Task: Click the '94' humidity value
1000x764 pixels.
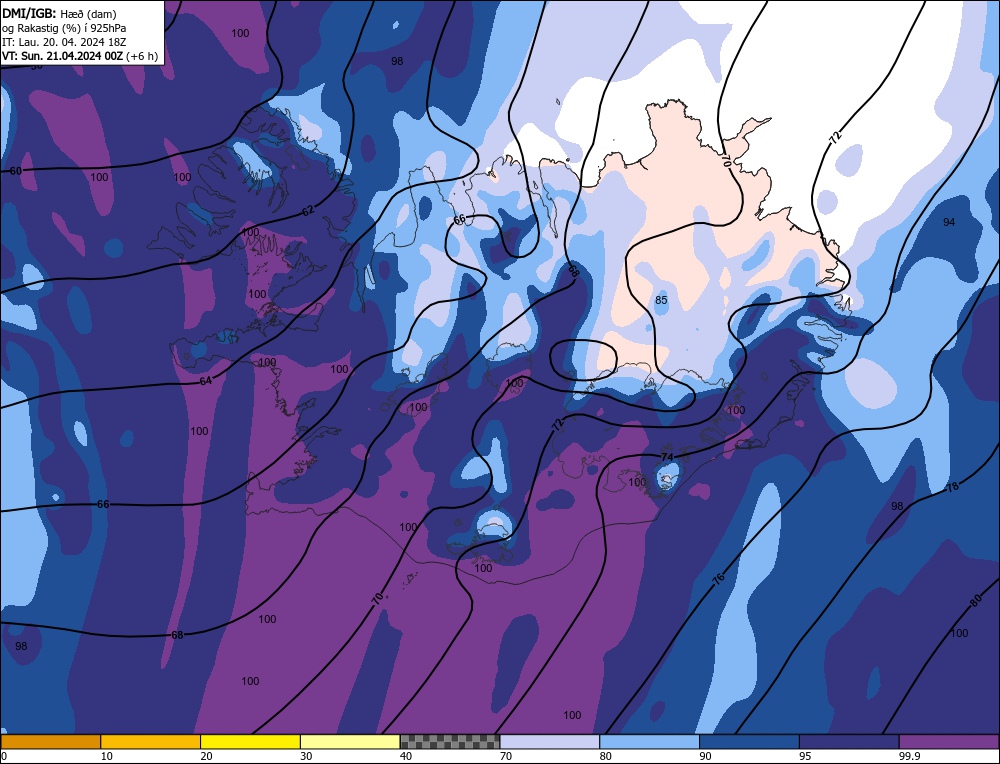Action: point(949,222)
